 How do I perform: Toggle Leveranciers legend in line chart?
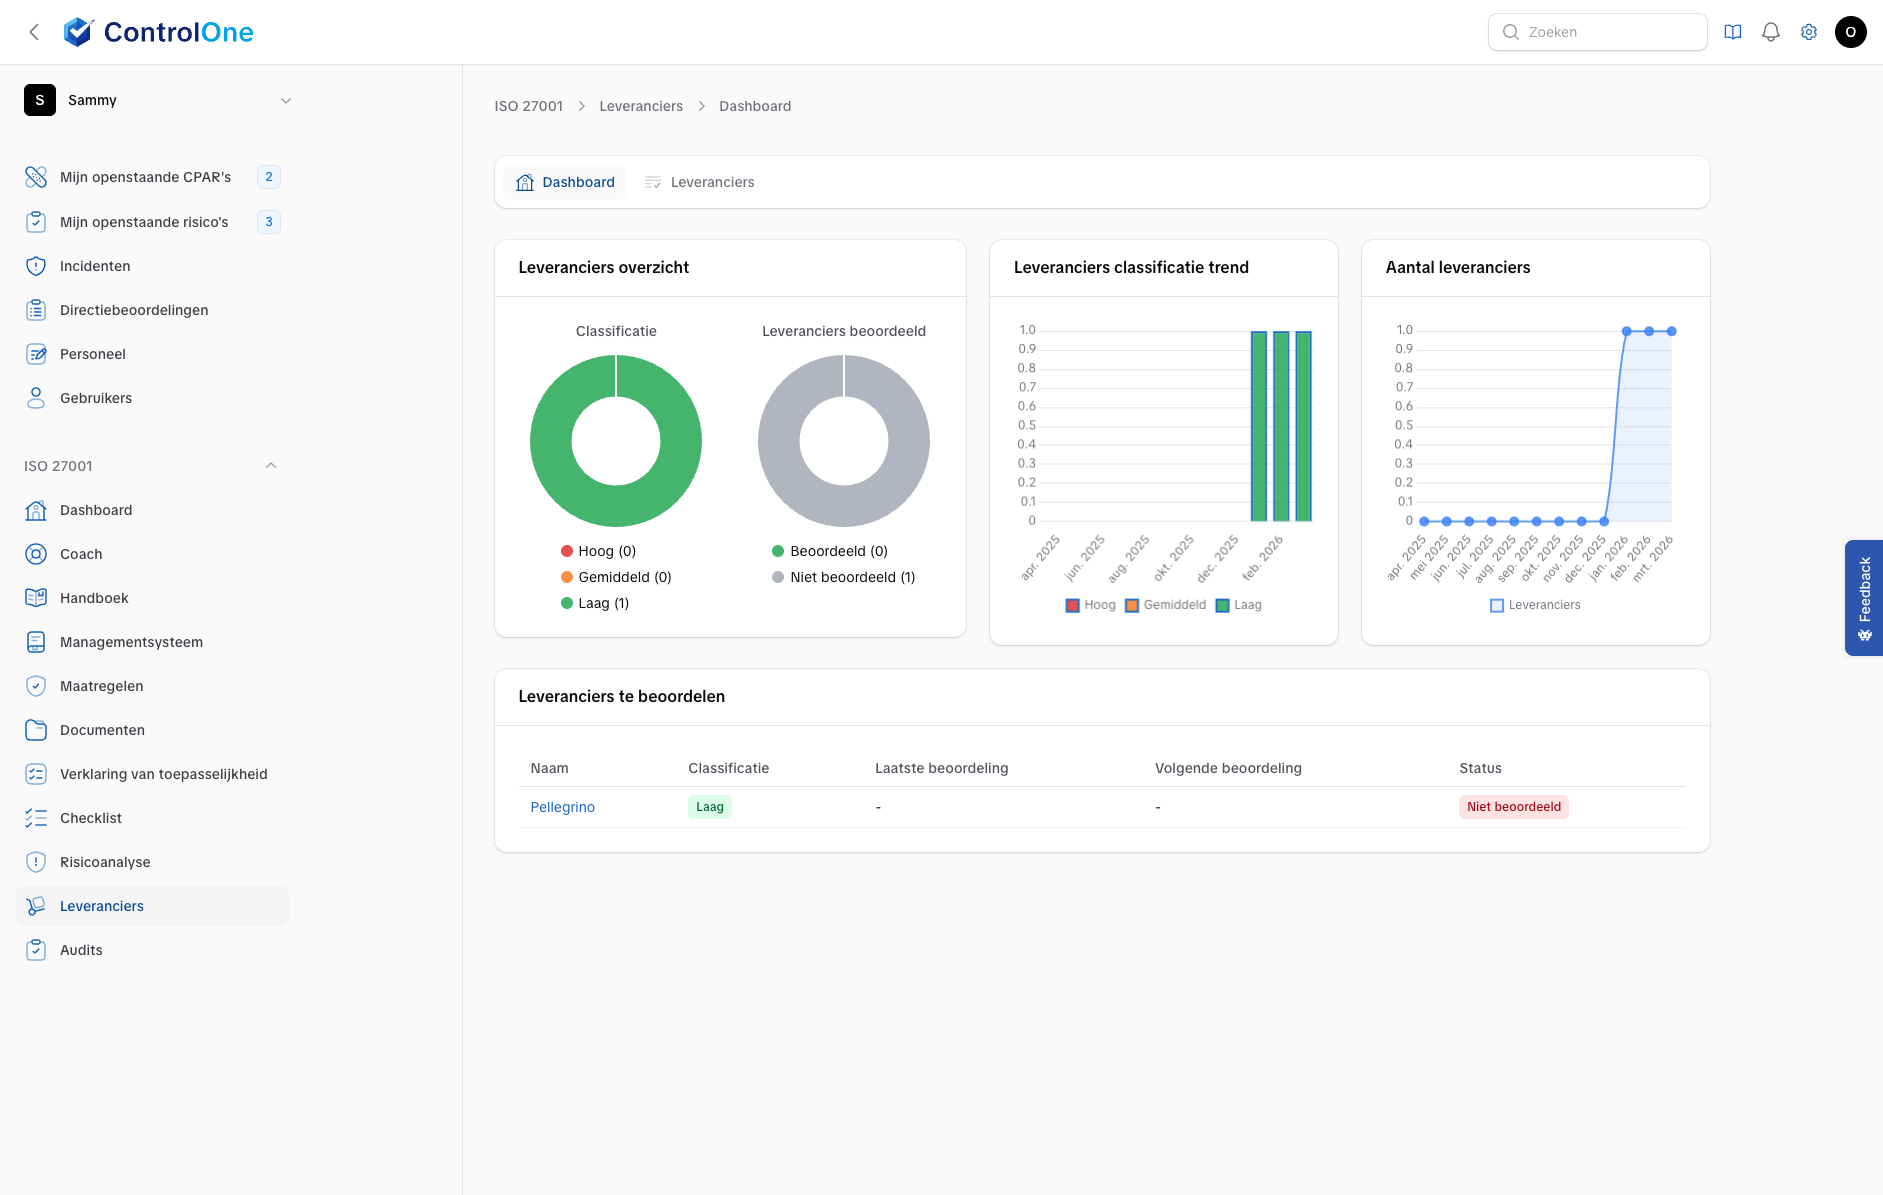point(1535,605)
